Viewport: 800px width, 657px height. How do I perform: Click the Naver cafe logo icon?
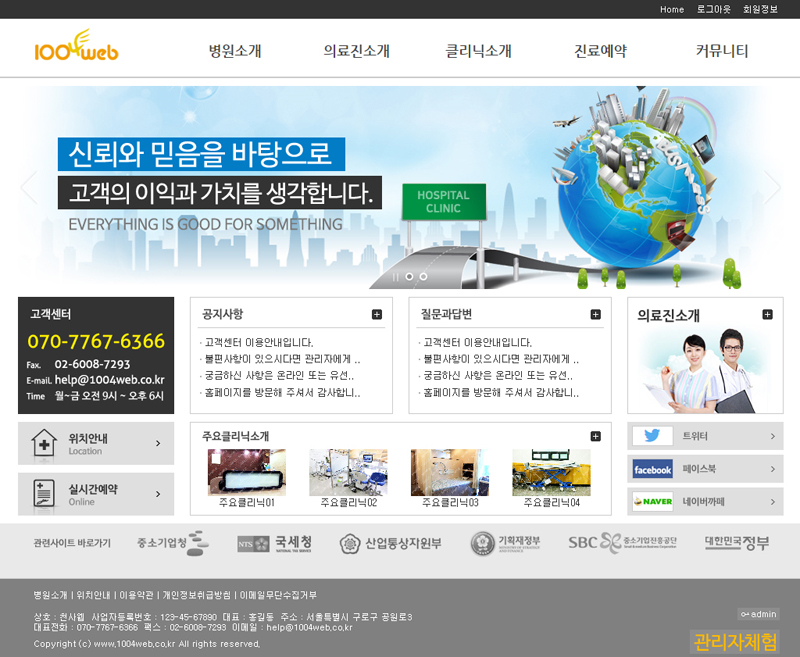652,501
